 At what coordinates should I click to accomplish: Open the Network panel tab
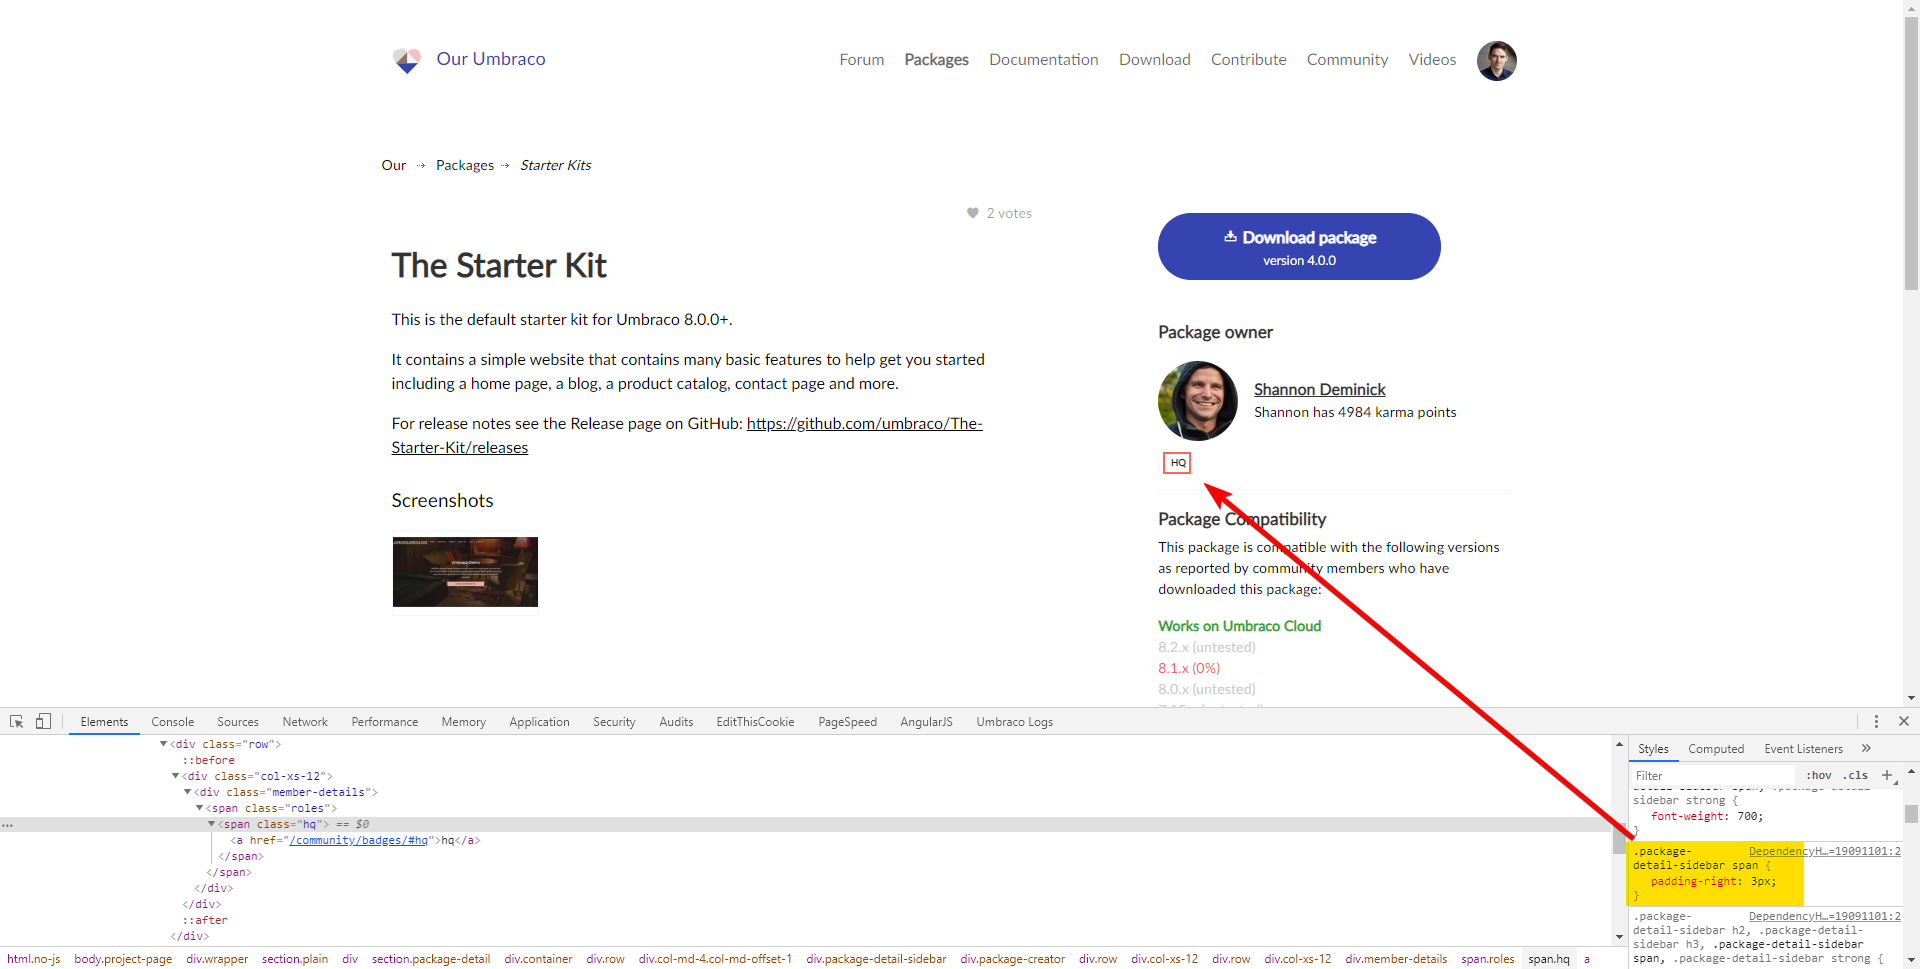point(304,721)
